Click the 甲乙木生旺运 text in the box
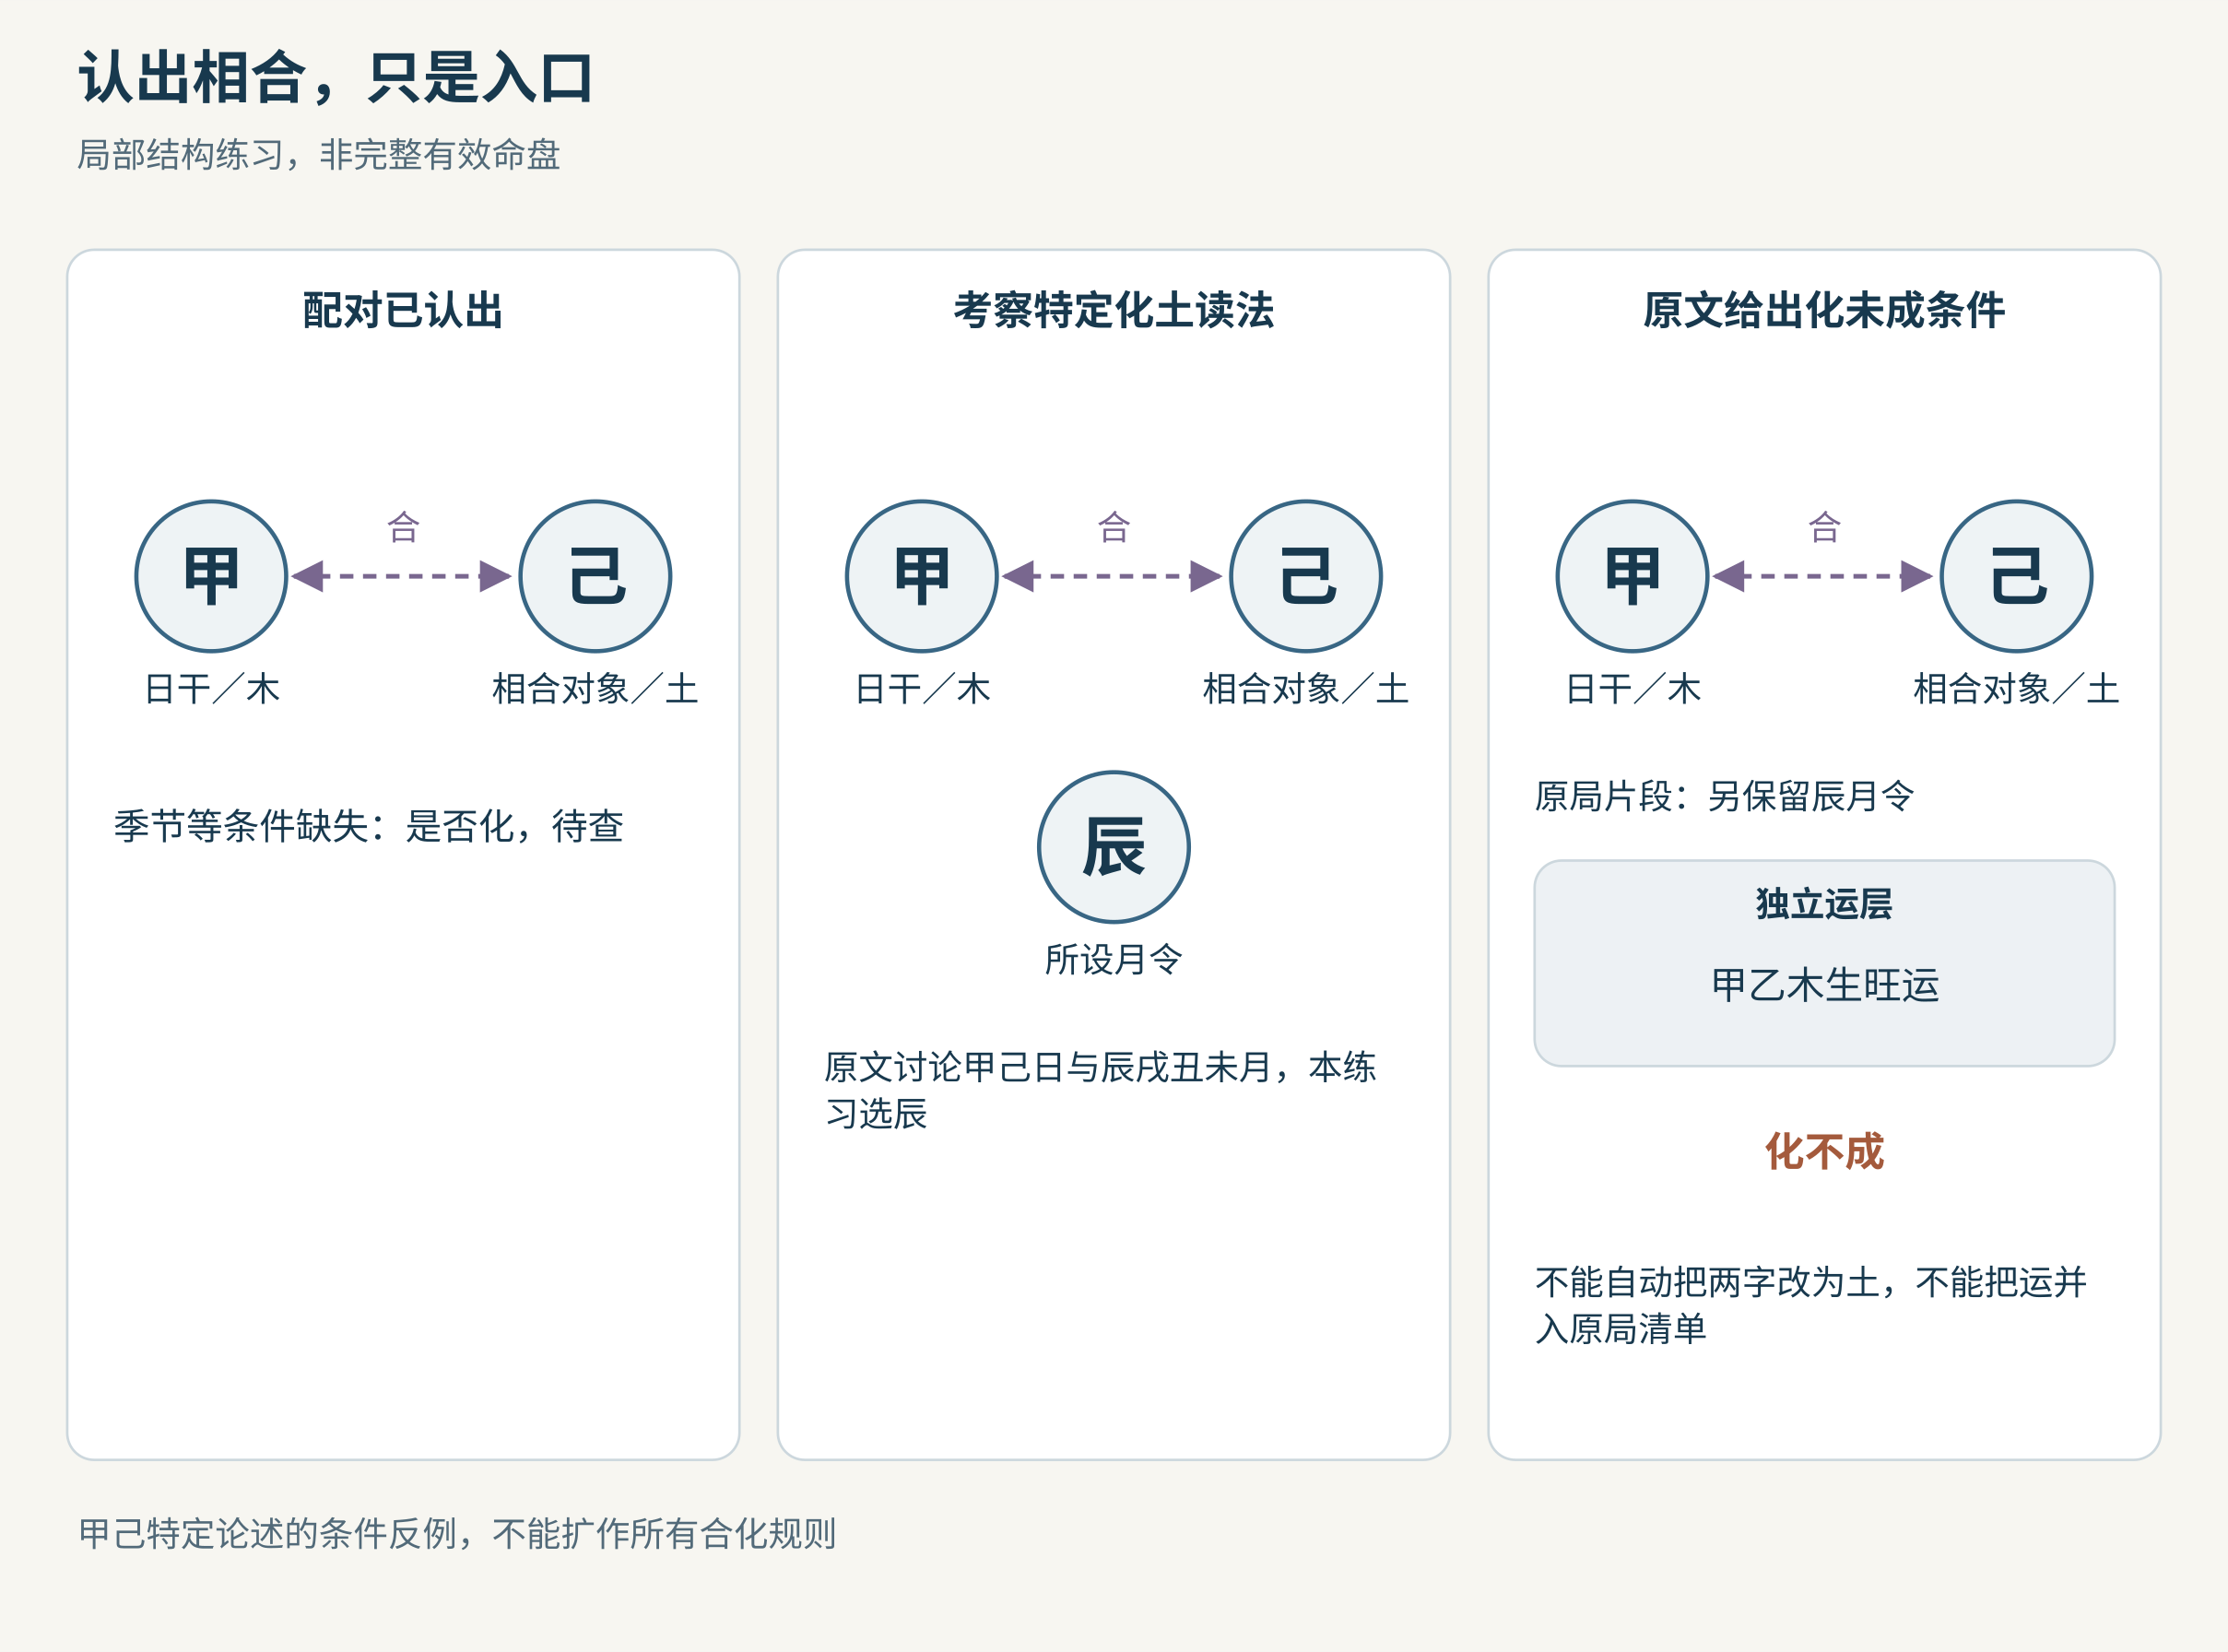2228x1652 pixels. coord(1825,985)
